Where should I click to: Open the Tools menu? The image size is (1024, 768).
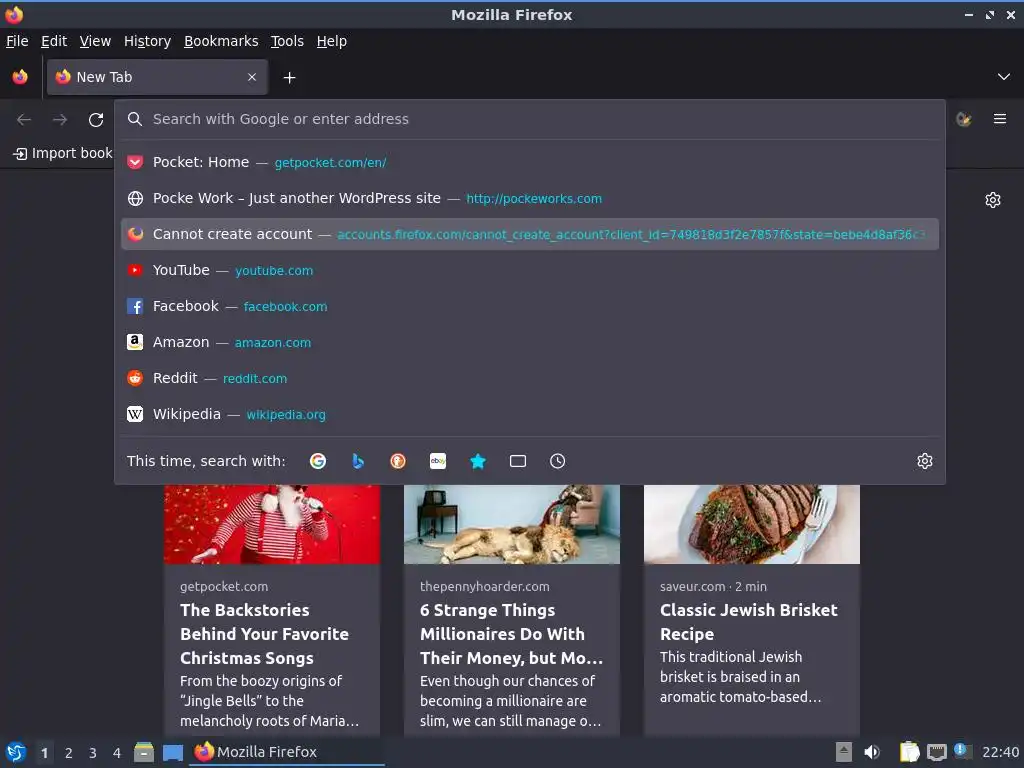point(287,41)
